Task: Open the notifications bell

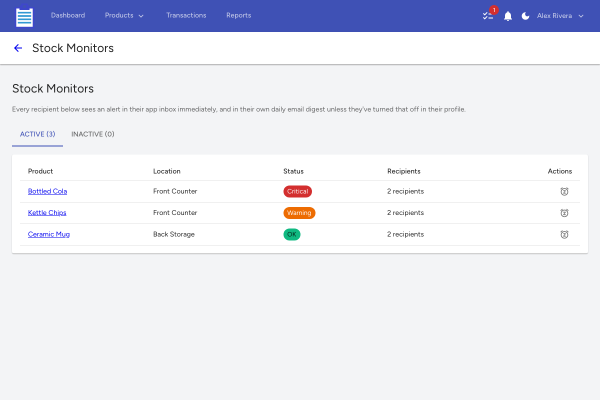Action: (x=508, y=16)
